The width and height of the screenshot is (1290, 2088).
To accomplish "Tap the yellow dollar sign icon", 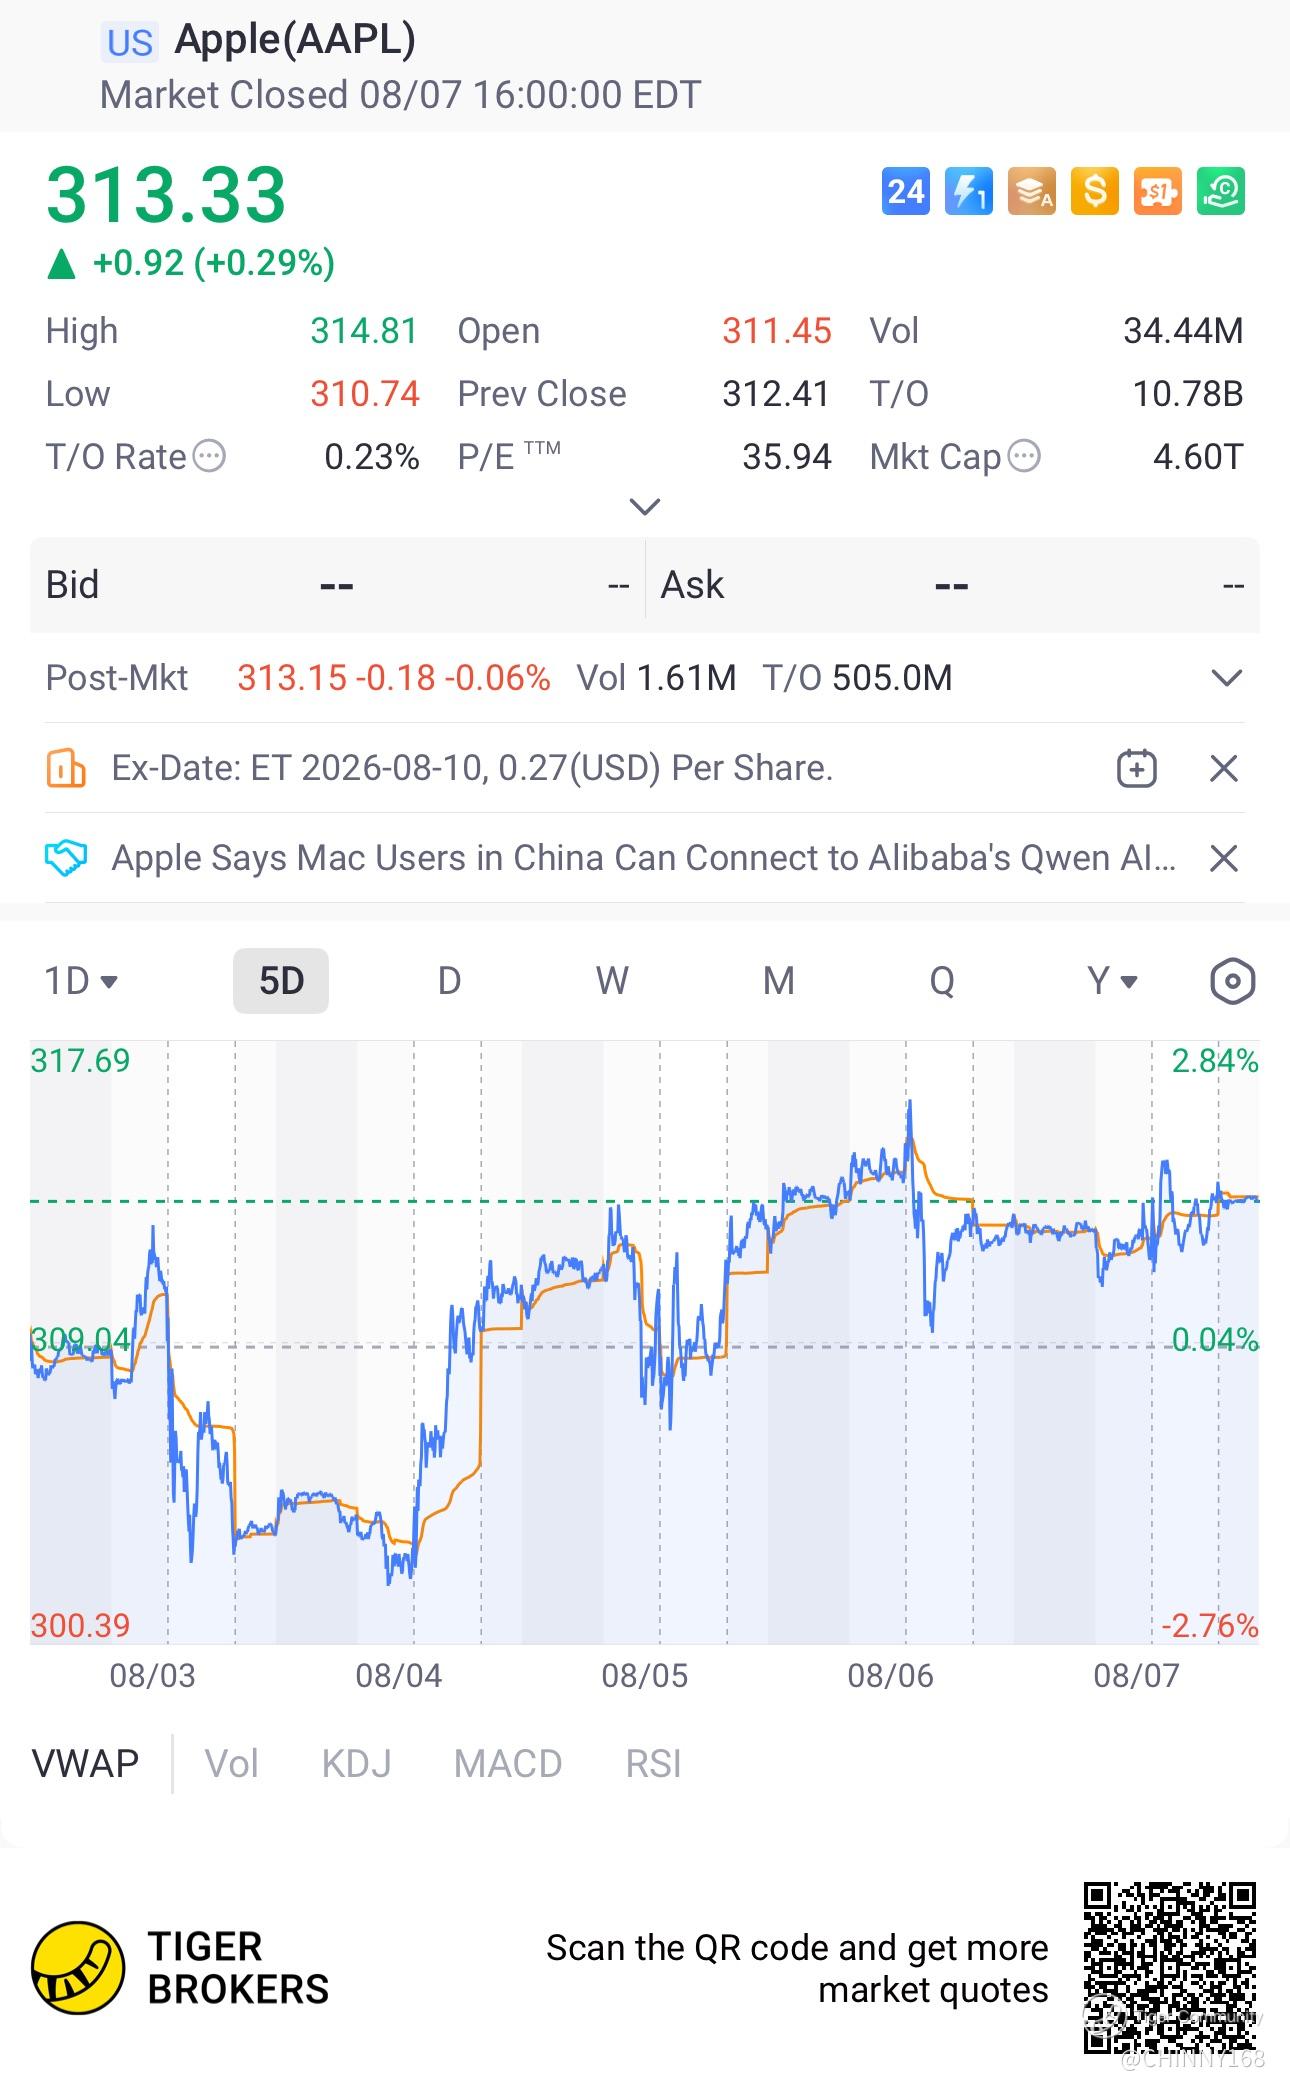I will (1095, 191).
